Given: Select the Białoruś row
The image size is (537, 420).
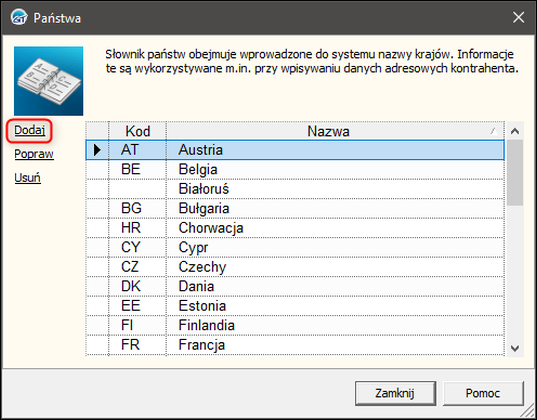Looking at the screenshot, I should 295,189.
